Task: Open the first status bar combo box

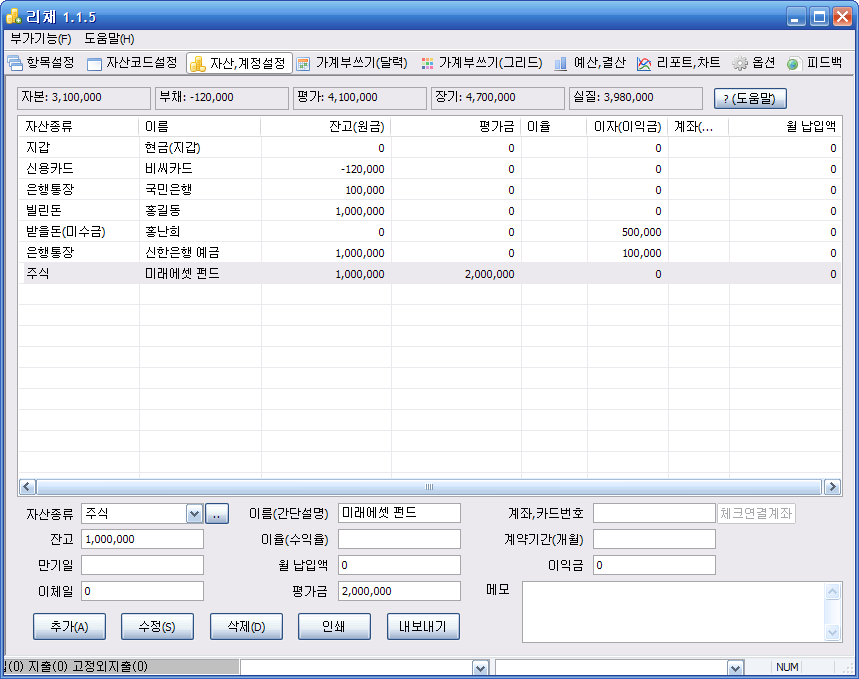Action: point(480,668)
